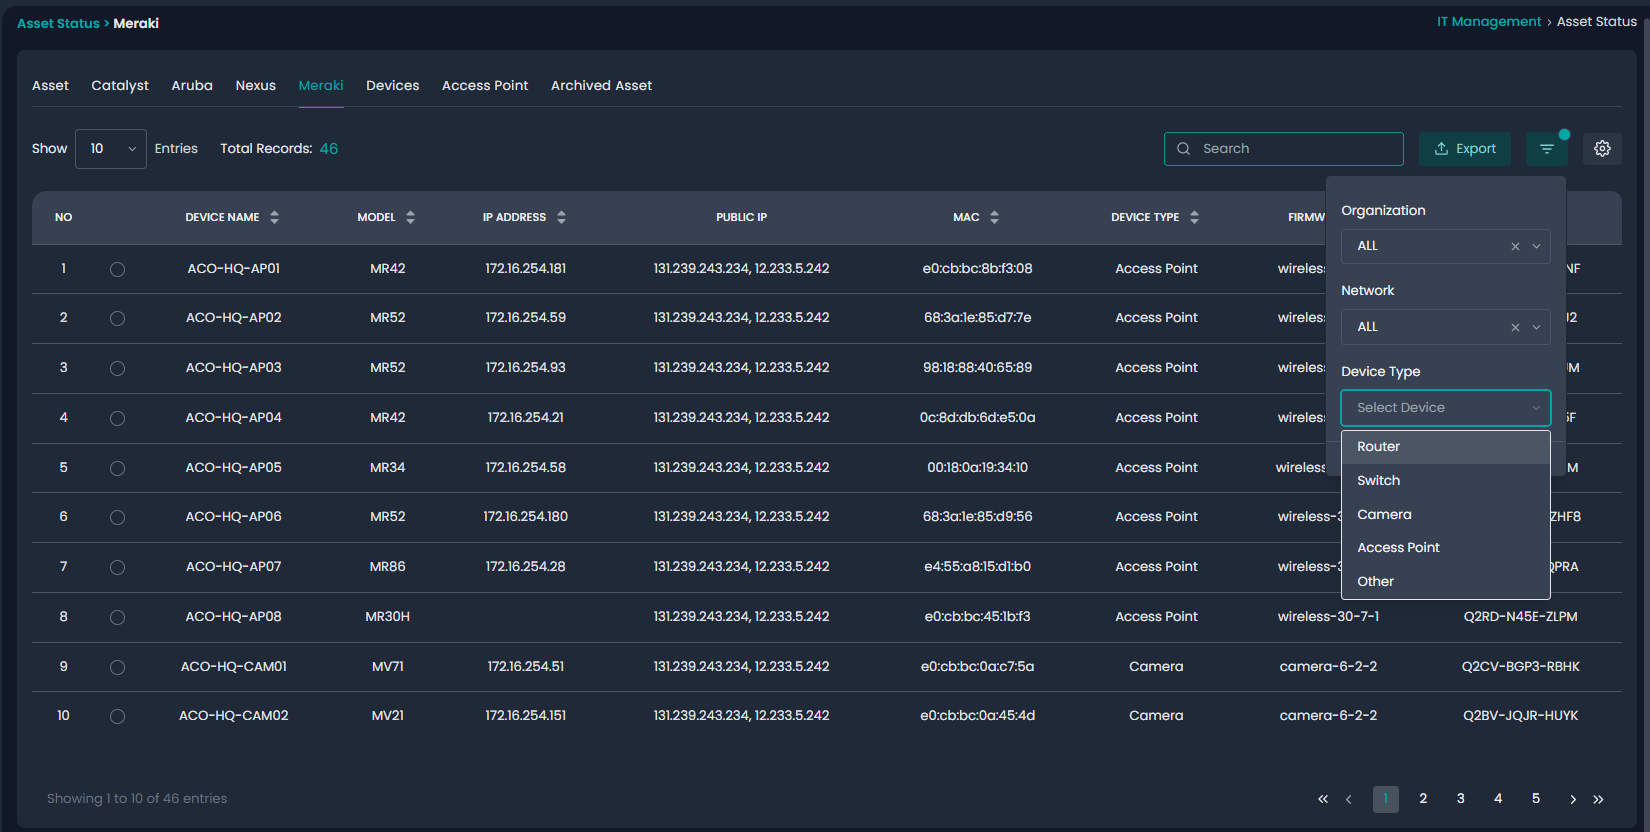Go to previous page arrow
1650x832 pixels.
point(1349,799)
